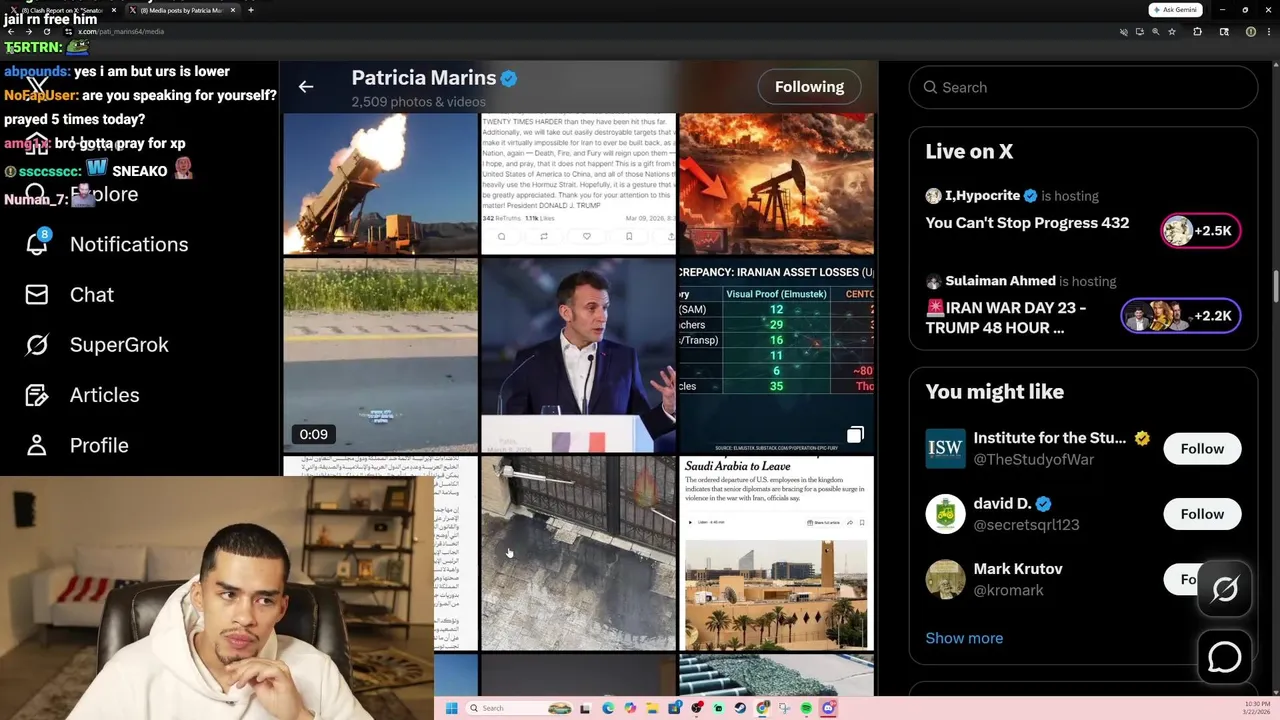The image size is (1280, 720).
Task: Open Chrome from taskbar
Action: (763, 708)
